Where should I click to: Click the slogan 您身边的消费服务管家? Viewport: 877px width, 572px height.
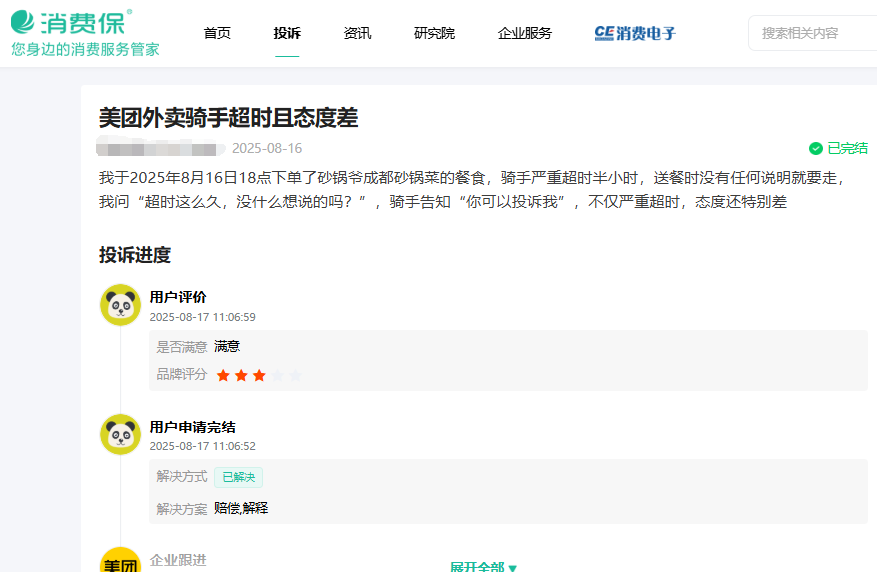(x=86, y=49)
